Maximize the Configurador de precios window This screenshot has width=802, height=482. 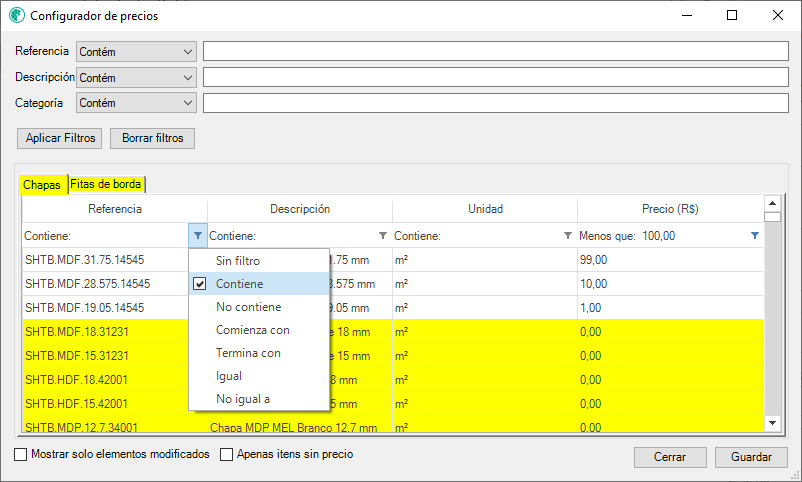coord(732,15)
